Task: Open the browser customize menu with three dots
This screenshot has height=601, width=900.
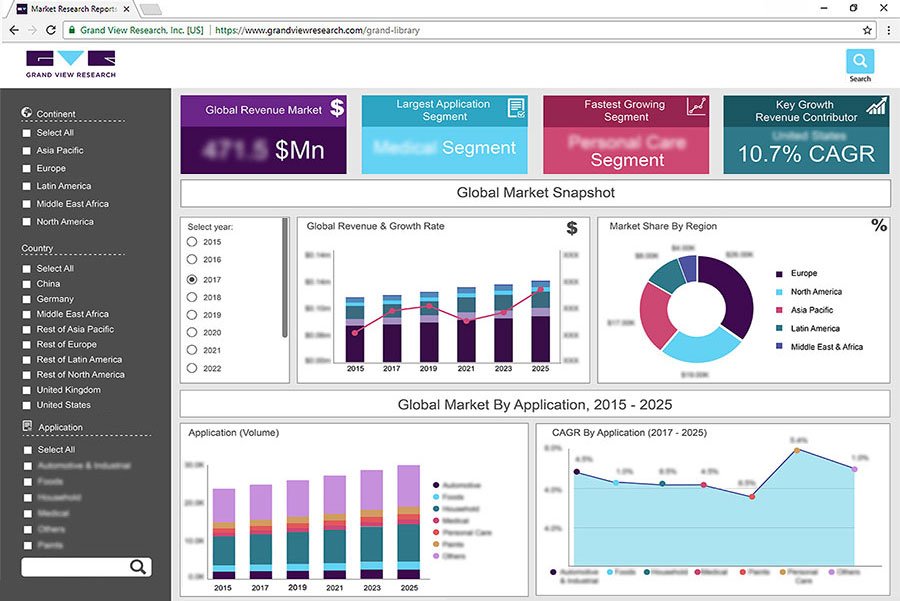Action: tap(889, 30)
